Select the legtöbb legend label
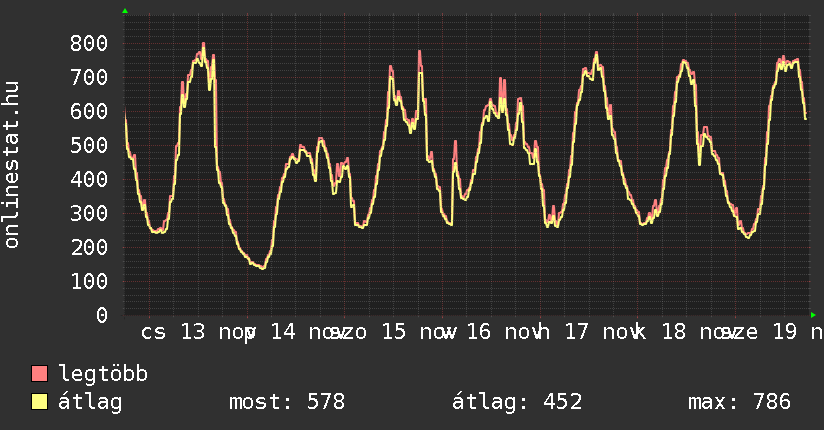 click(103, 374)
